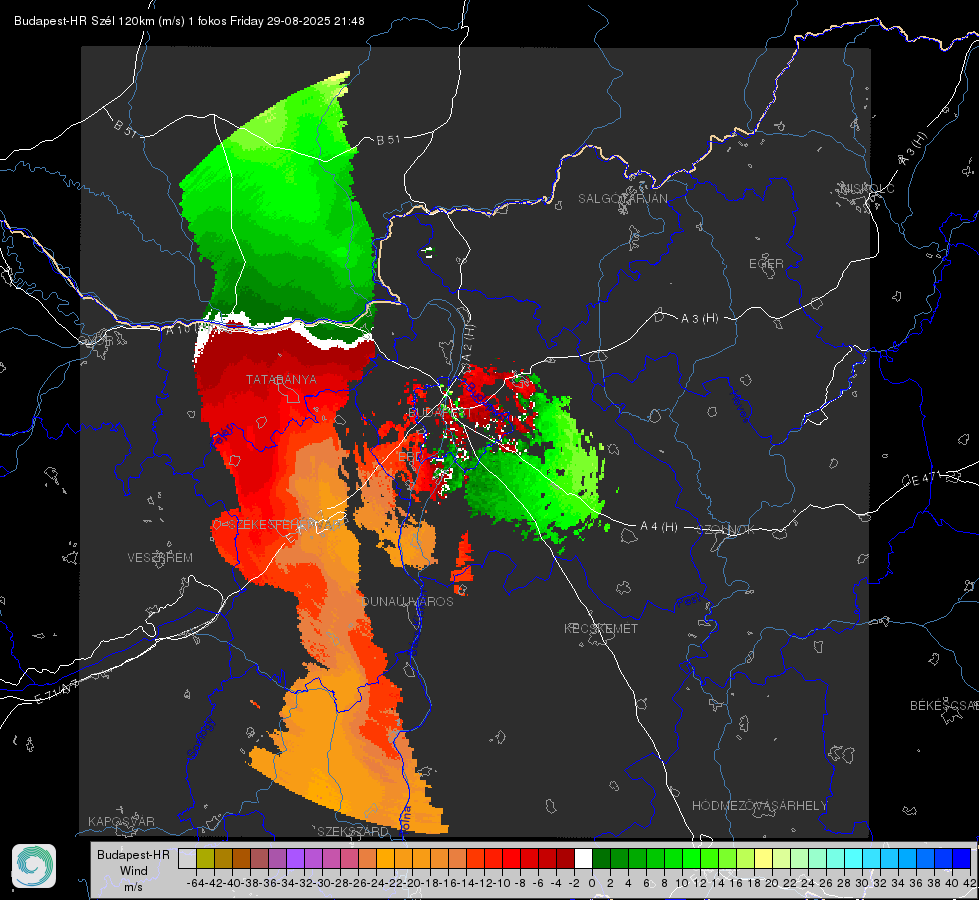Click the white legend swatch between -2 and 0
Viewport: 979px width, 900px height.
(583, 859)
